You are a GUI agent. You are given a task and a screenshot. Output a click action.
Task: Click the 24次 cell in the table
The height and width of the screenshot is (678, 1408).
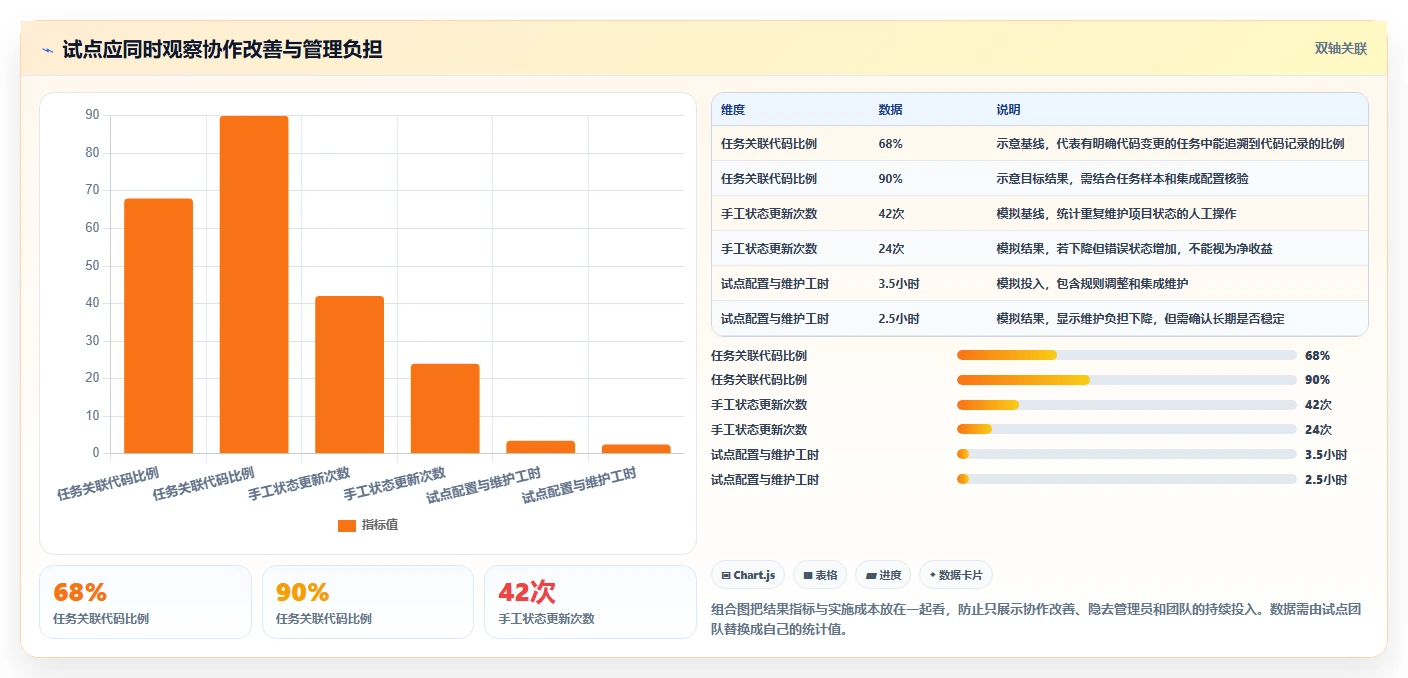point(891,249)
